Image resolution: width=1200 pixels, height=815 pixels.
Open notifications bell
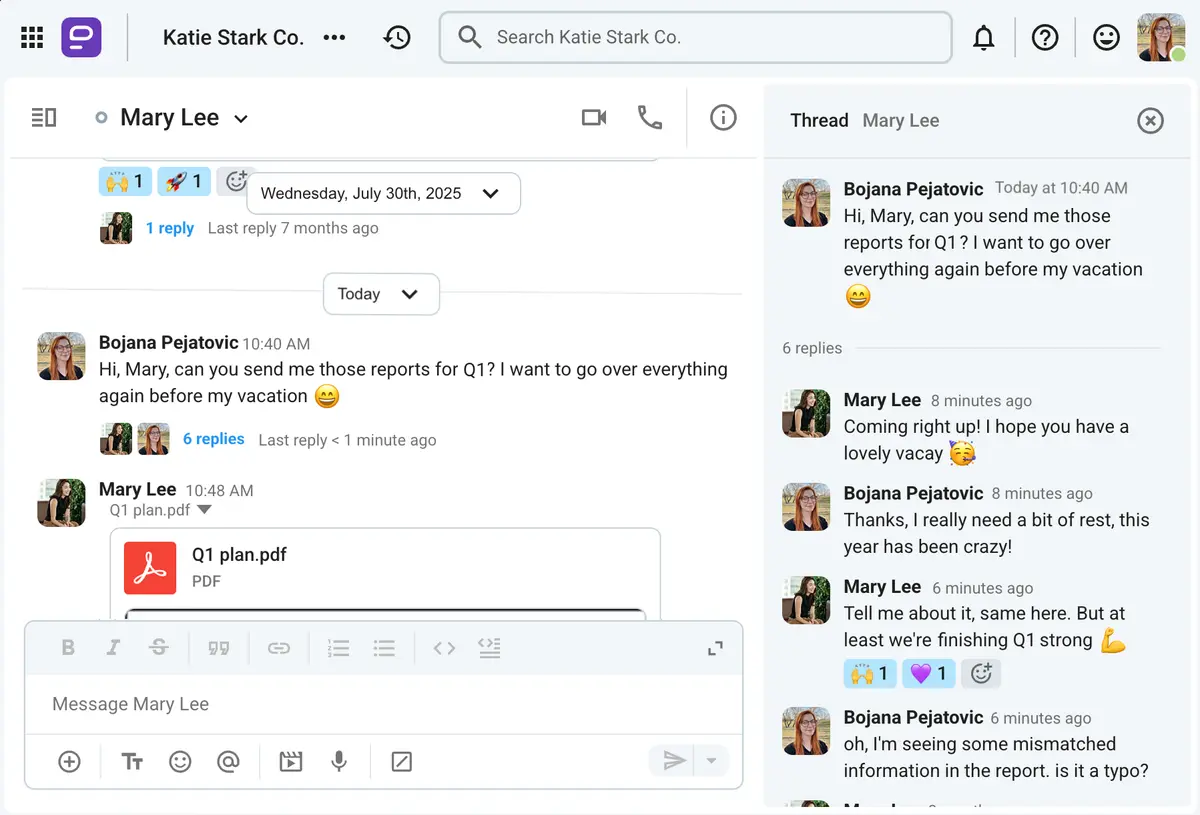[984, 38]
